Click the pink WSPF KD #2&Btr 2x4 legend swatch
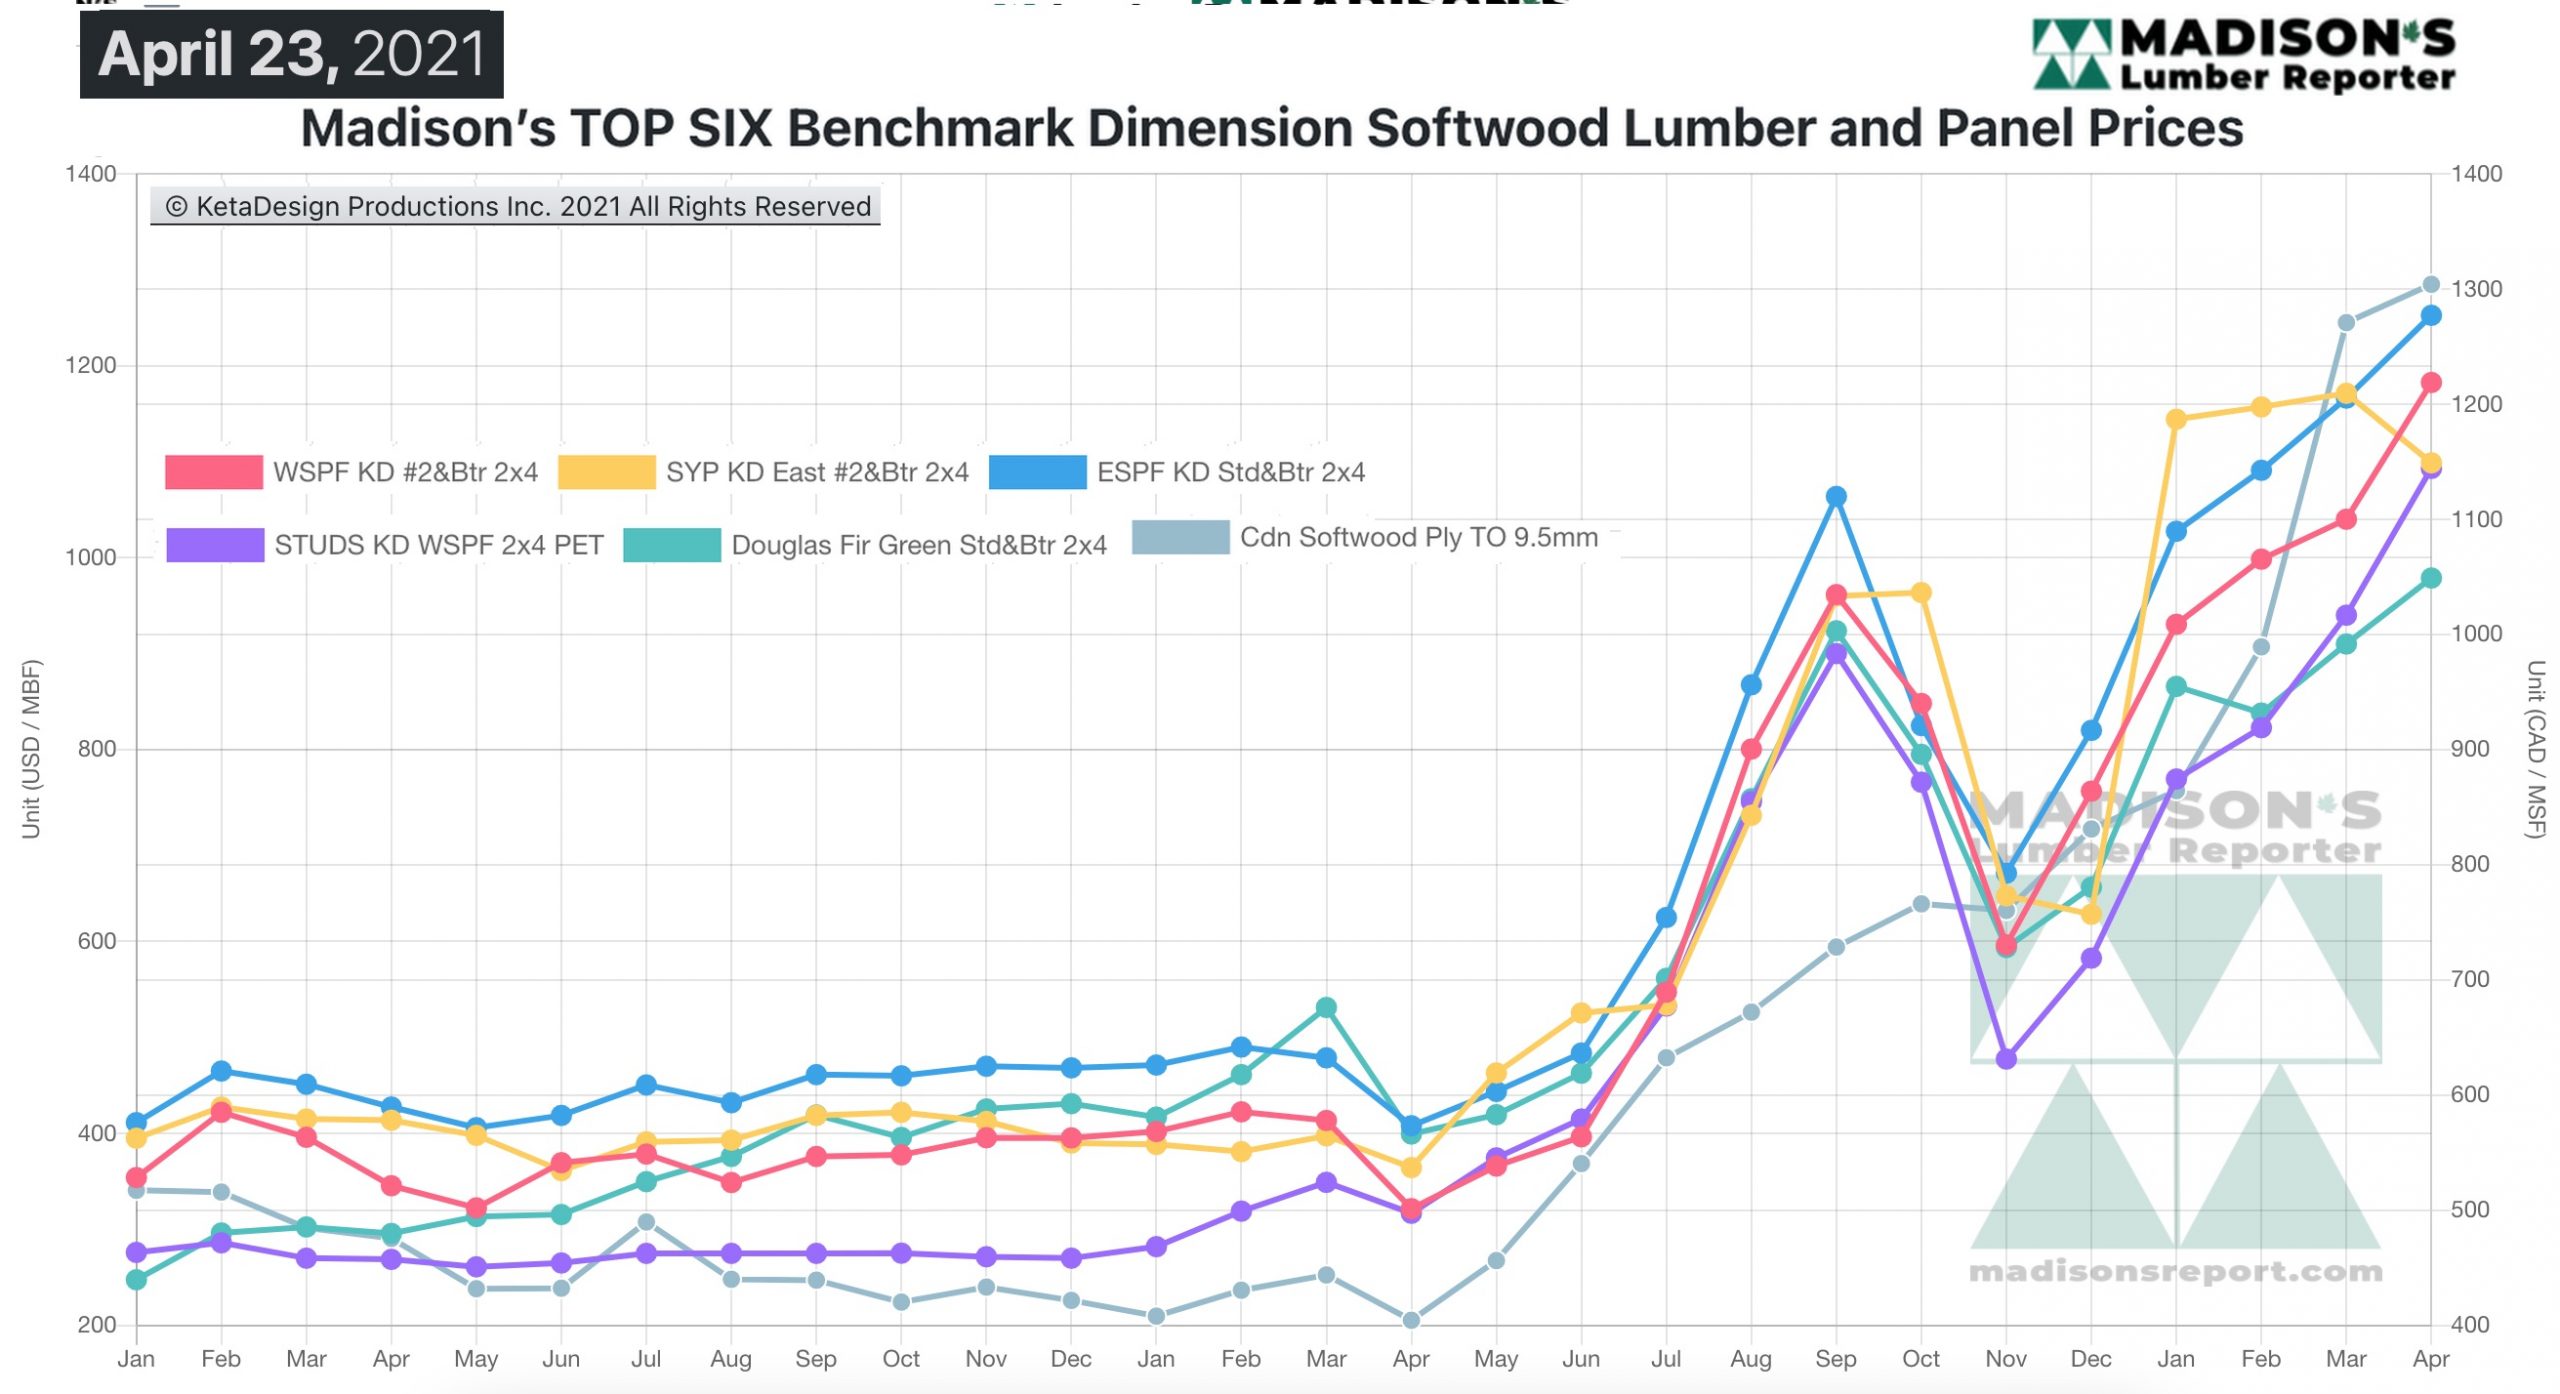Viewport: 2560px width, 1394px height. [x=214, y=472]
